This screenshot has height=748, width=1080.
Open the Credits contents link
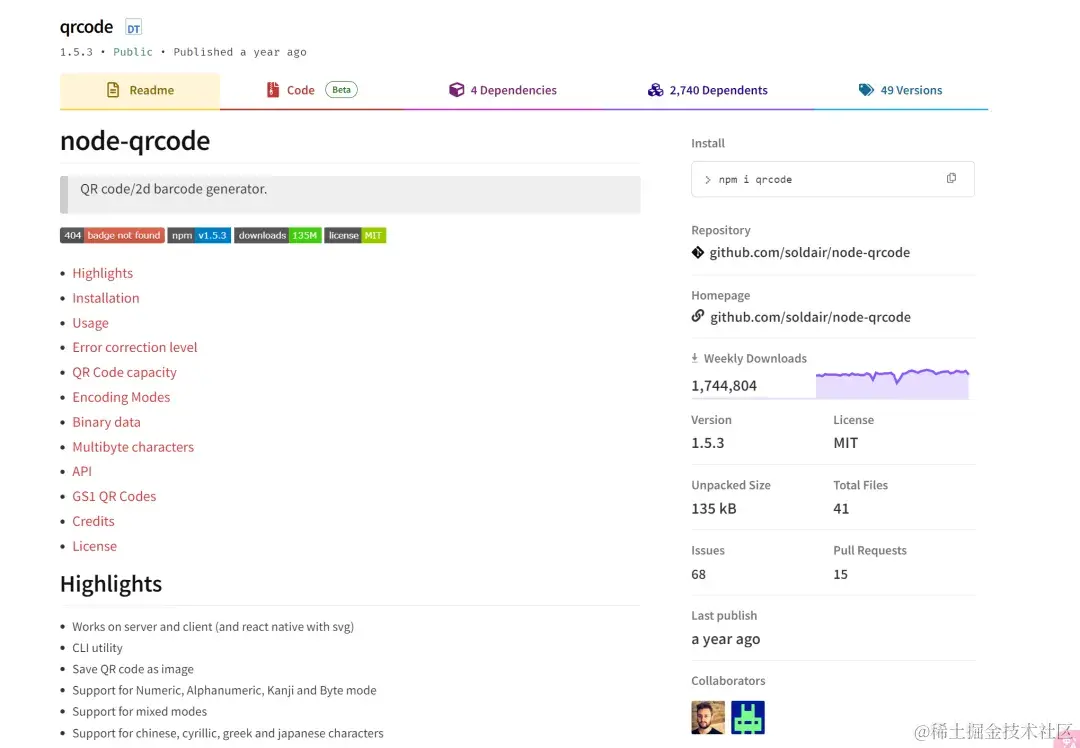[x=93, y=521]
